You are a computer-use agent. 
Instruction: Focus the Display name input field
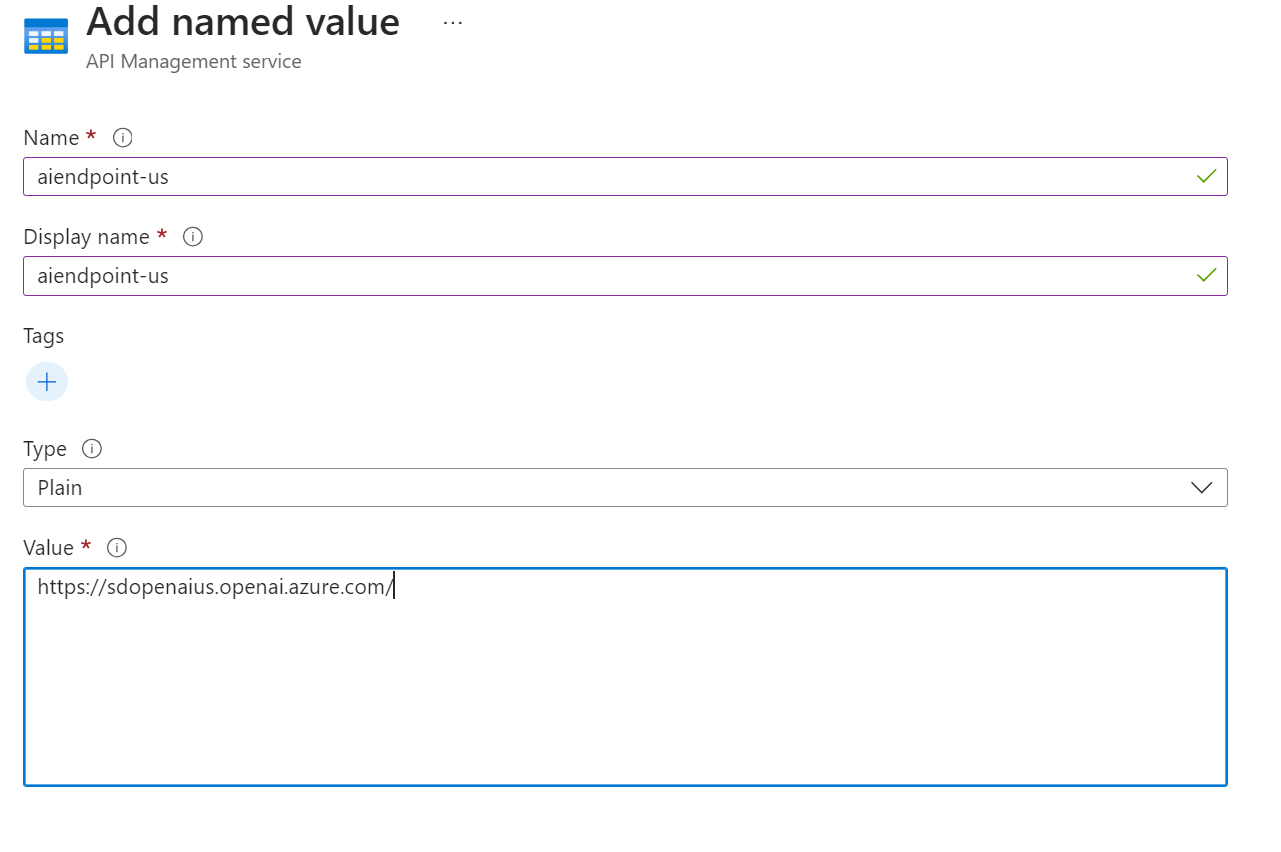[600, 276]
